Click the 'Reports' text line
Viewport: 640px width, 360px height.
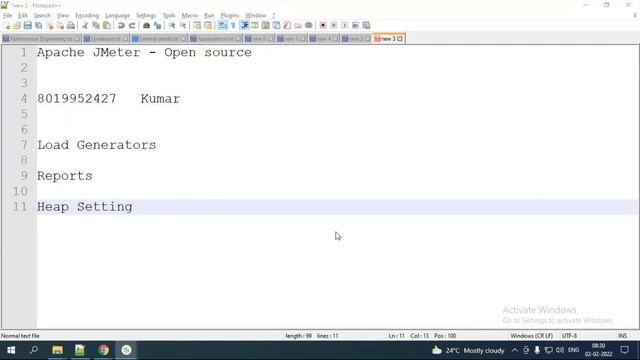click(64, 176)
